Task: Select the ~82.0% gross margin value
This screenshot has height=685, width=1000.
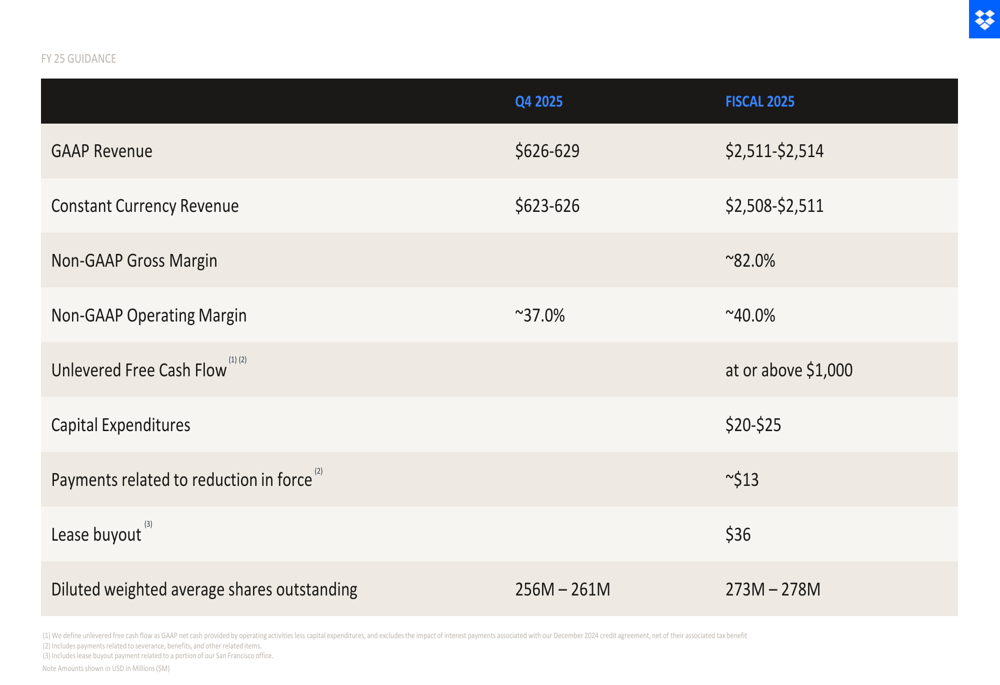Action: coord(749,261)
